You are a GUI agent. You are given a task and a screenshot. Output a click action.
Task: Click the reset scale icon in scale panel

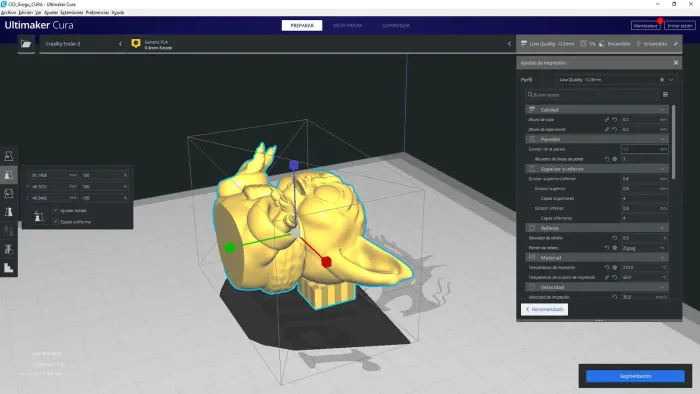tap(39, 216)
